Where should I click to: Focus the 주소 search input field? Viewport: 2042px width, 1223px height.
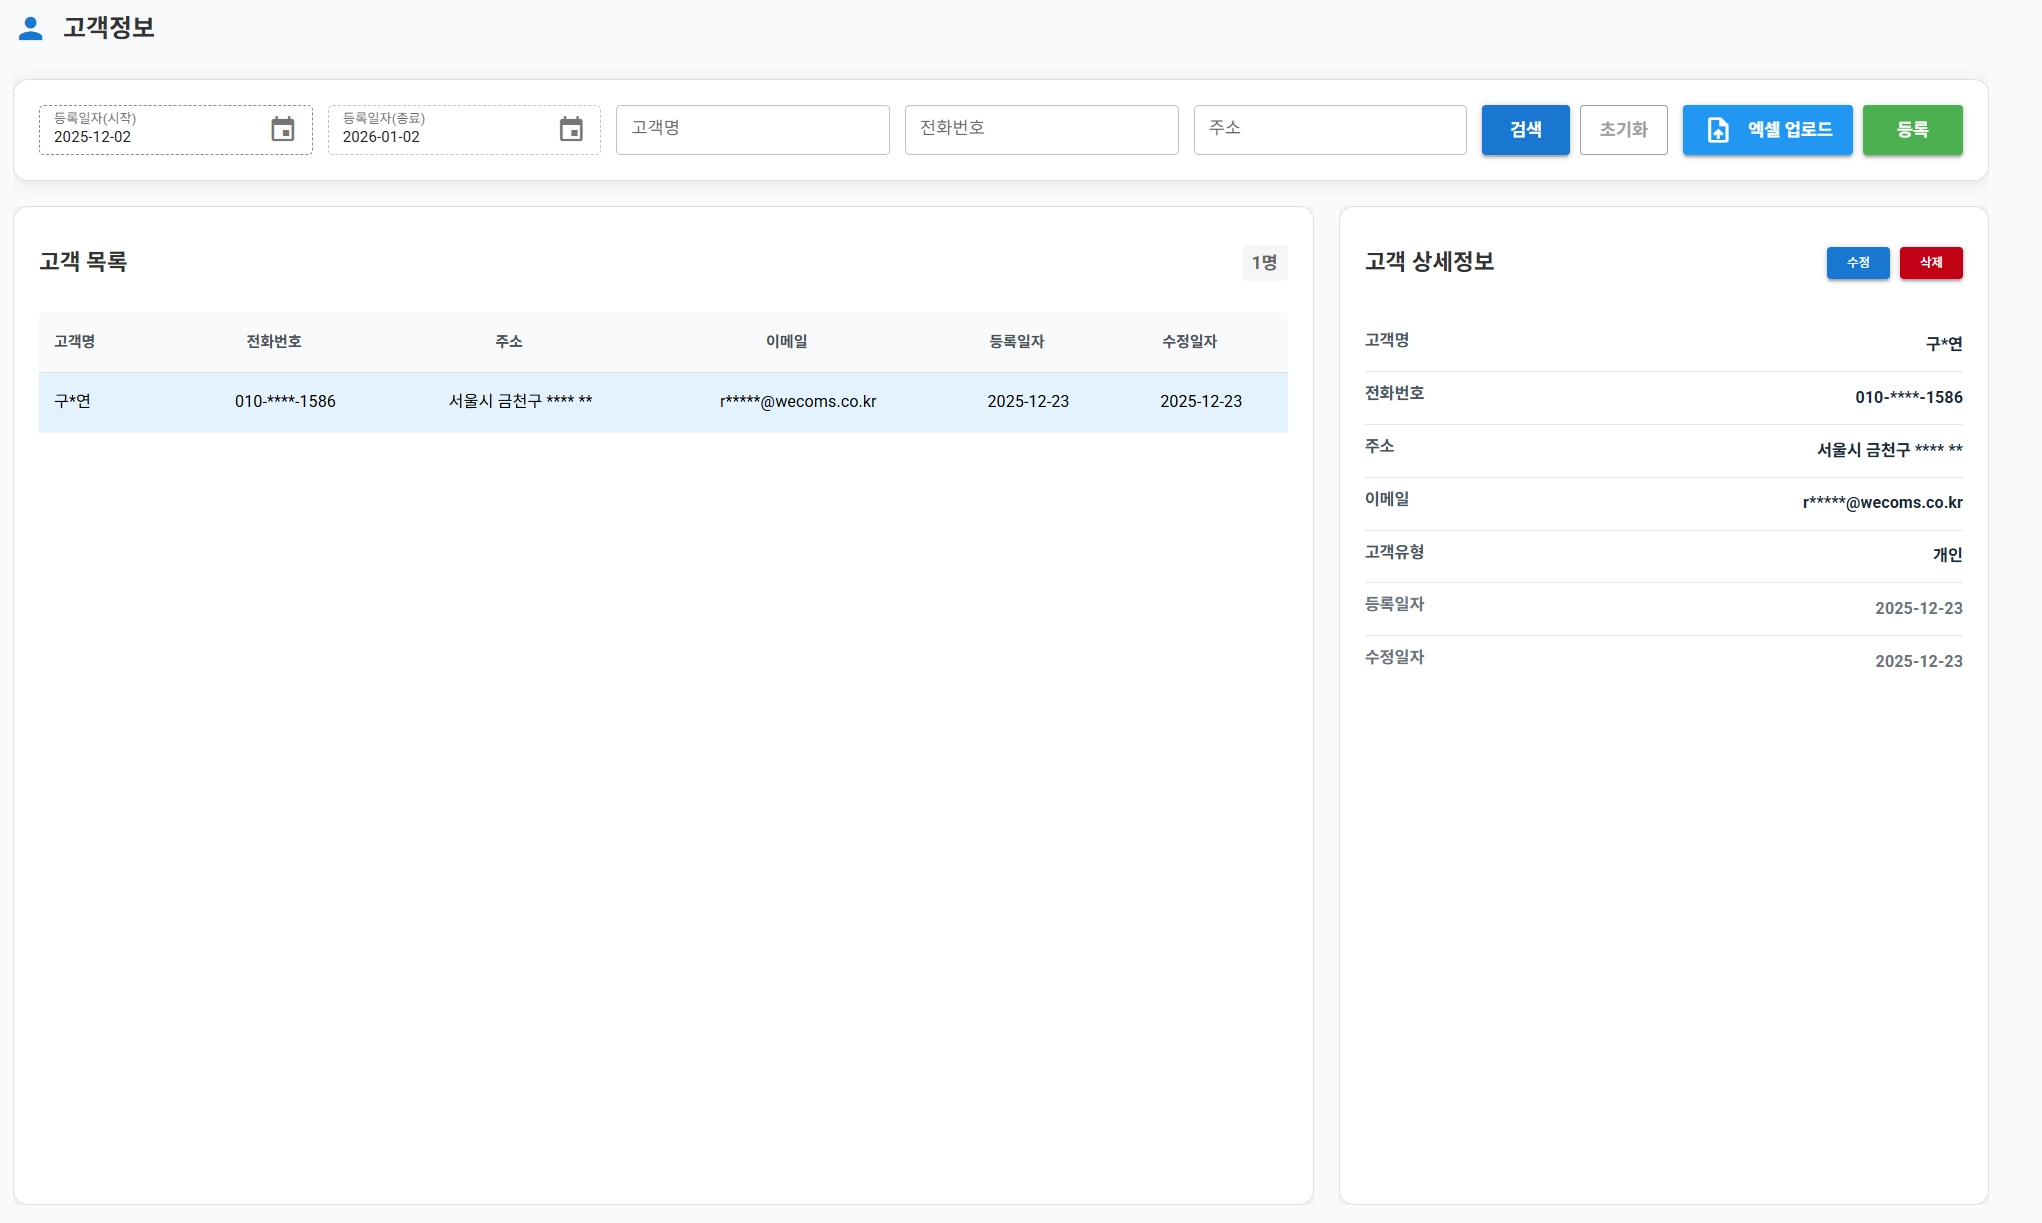coord(1329,130)
